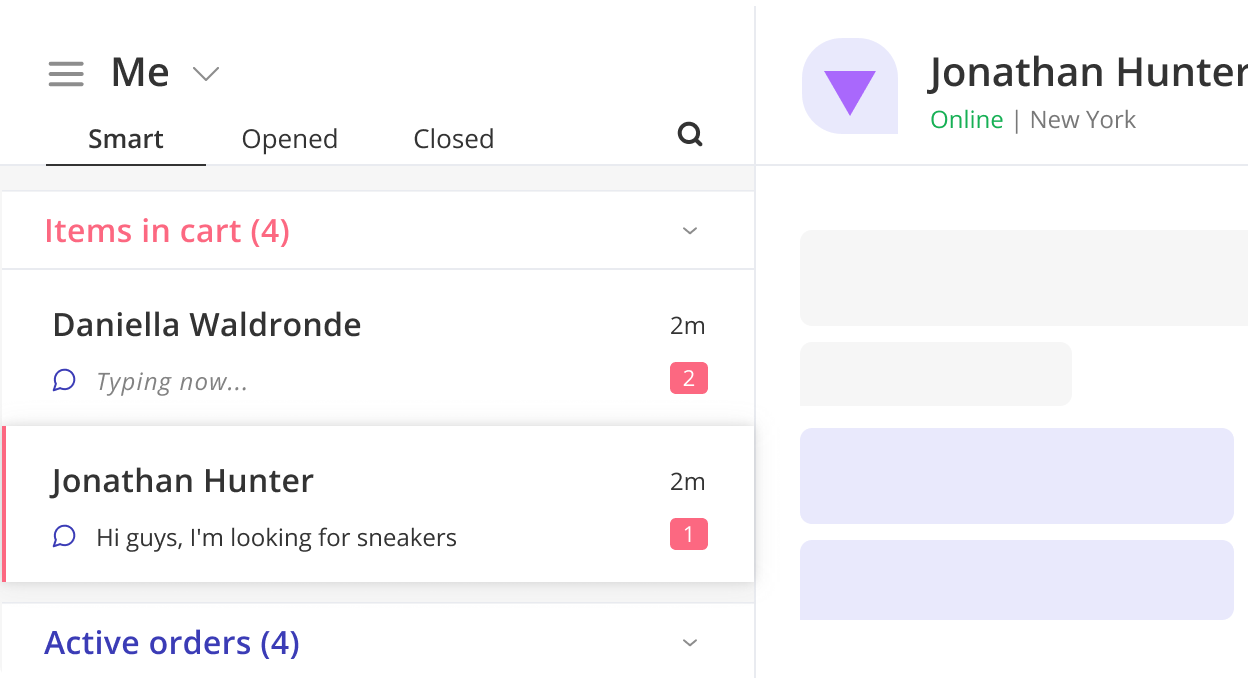Click the Online status label
This screenshot has width=1248, height=678.
[x=966, y=120]
